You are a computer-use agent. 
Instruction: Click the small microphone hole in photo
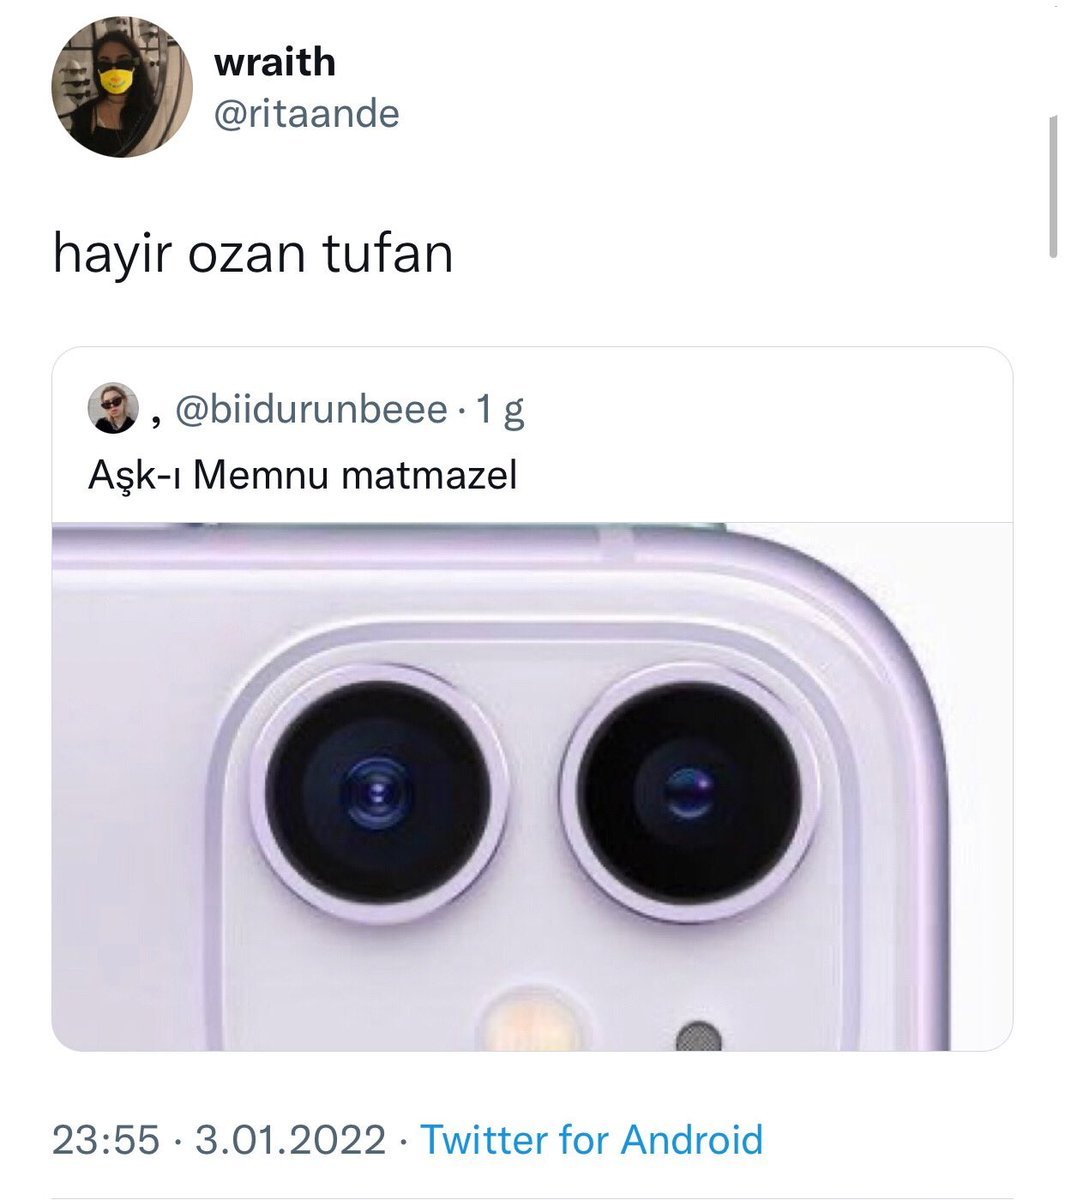click(698, 1038)
